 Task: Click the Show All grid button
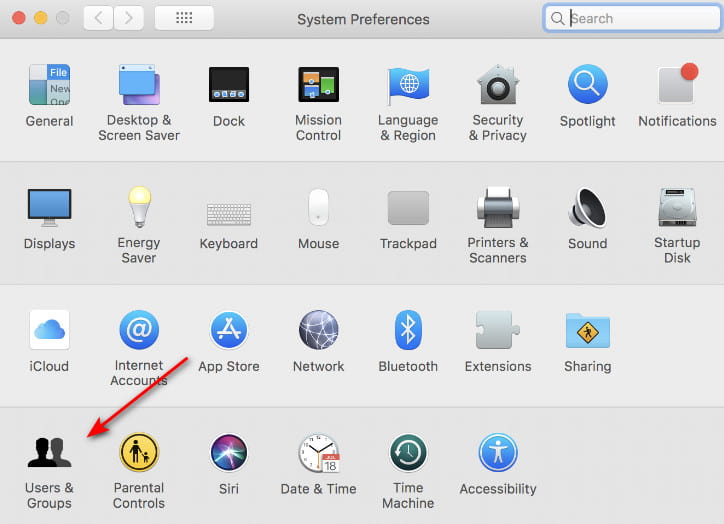pos(184,18)
